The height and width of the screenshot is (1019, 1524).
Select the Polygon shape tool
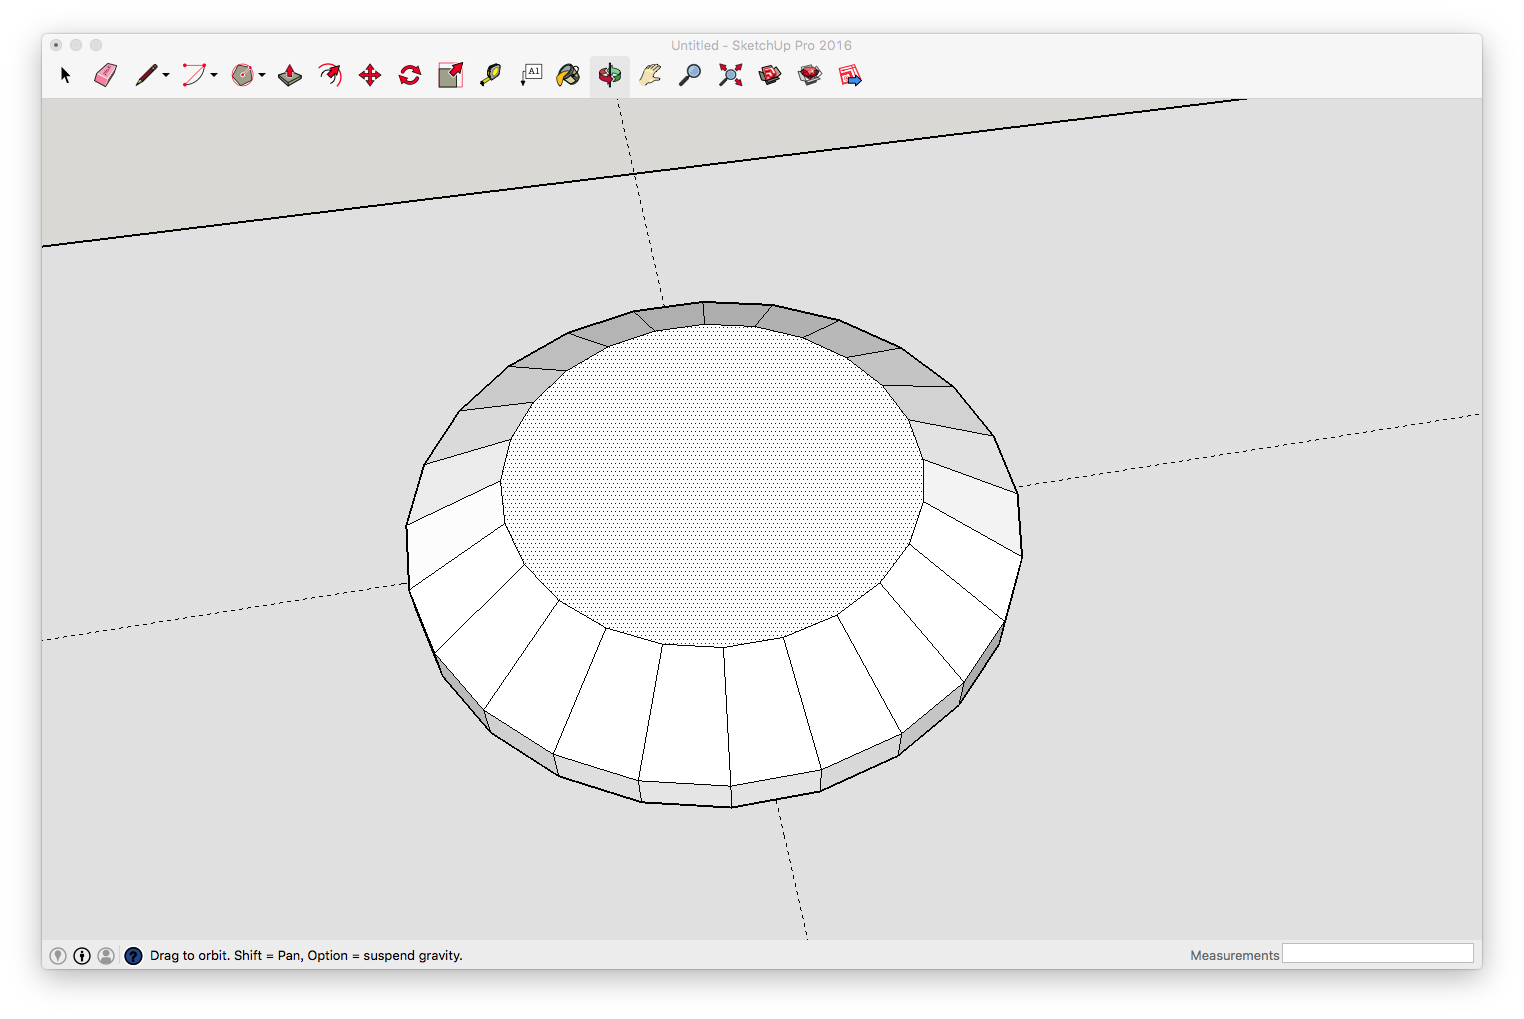click(x=242, y=75)
